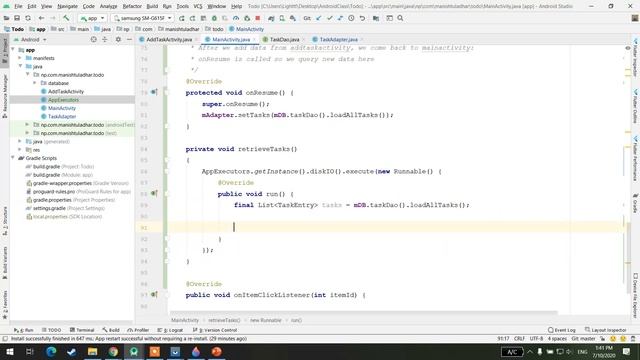Open the VCS menu
The height and width of the screenshot is (360, 640).
point(198,6)
